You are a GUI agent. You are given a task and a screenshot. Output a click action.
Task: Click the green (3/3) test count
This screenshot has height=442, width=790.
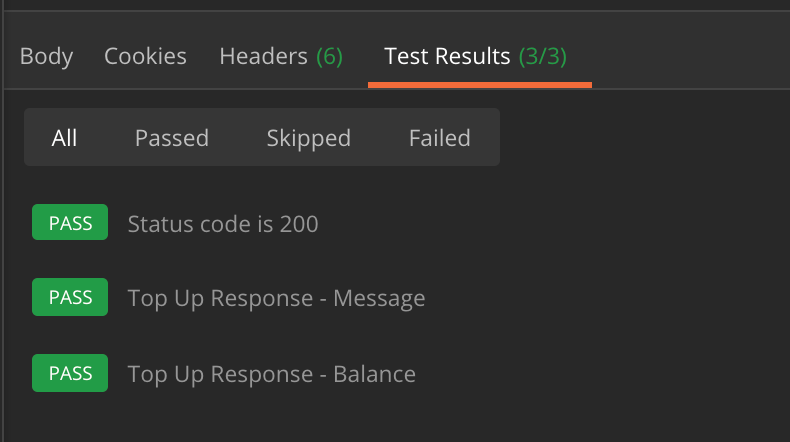[542, 56]
